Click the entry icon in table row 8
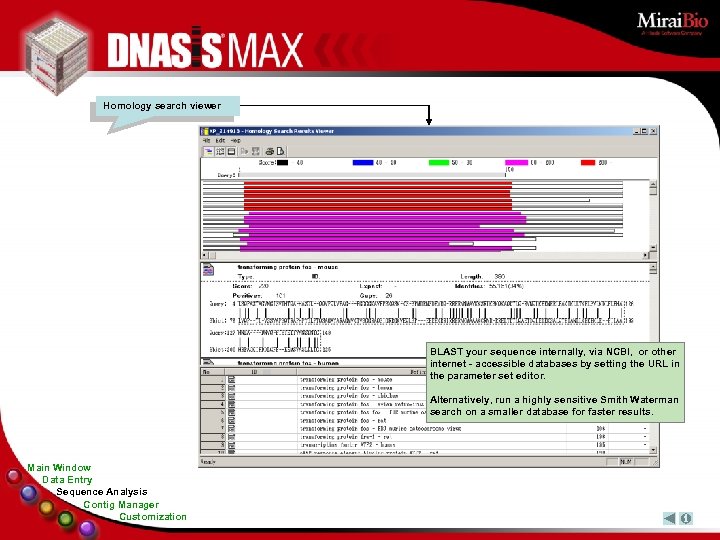The image size is (720, 540). coord(231,437)
